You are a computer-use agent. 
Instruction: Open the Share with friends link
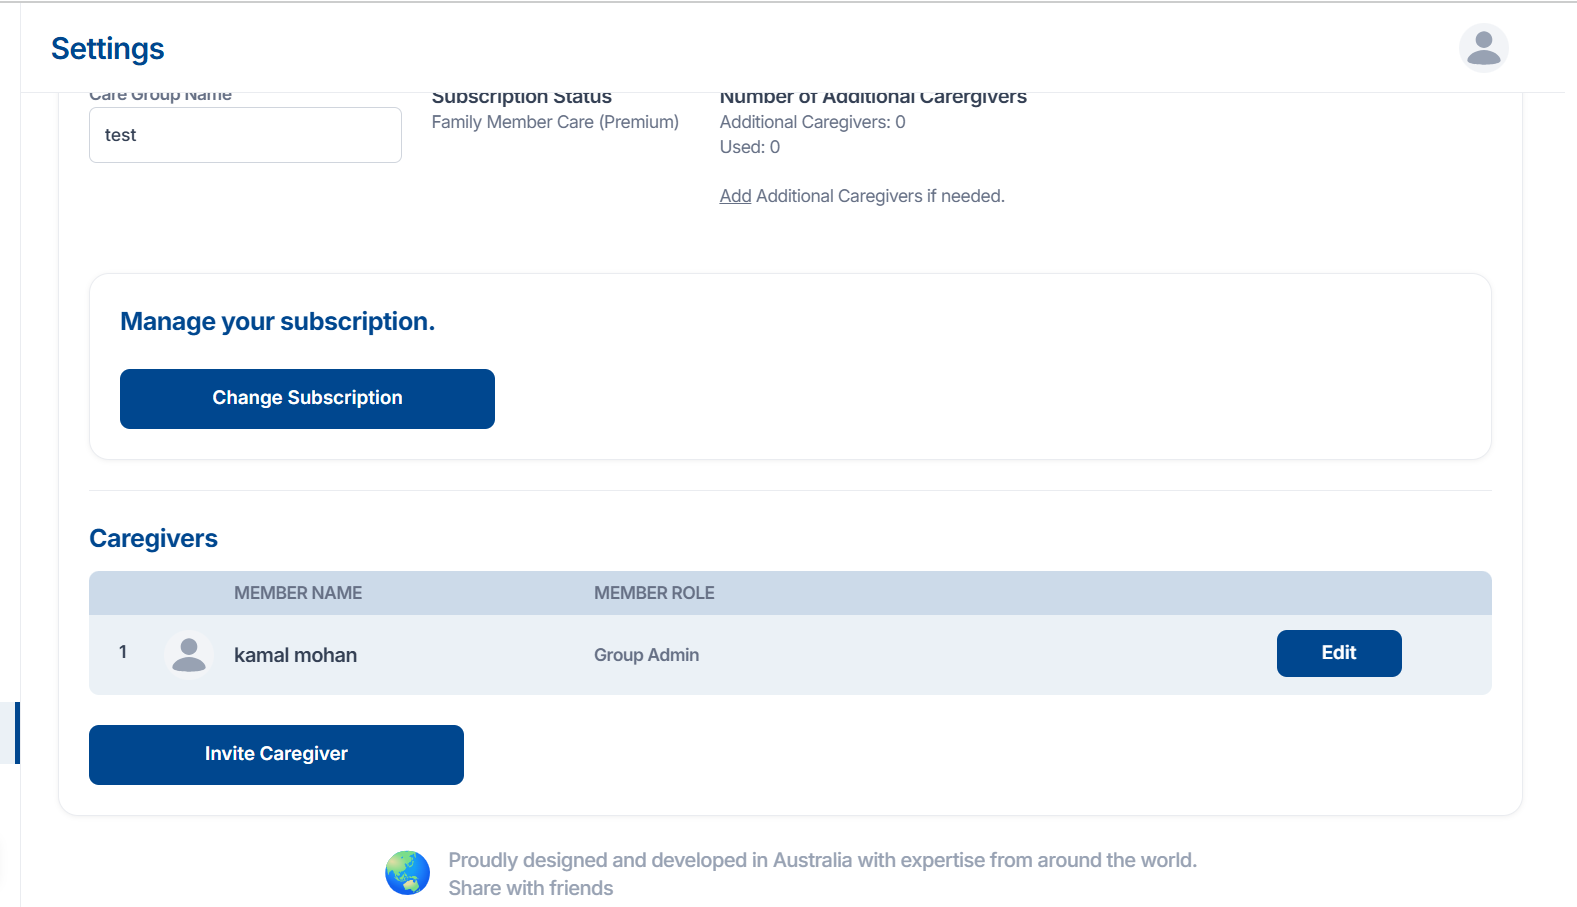click(530, 888)
